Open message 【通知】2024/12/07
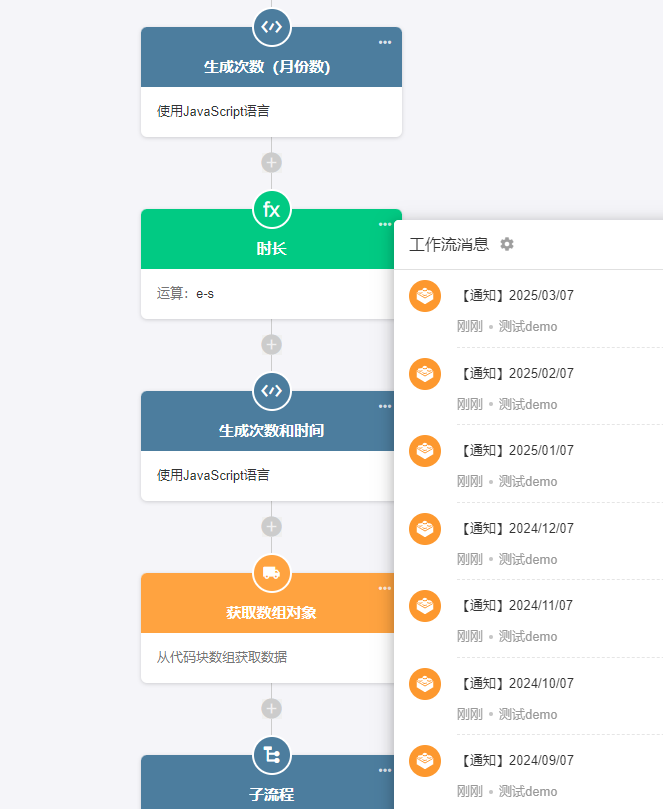The height and width of the screenshot is (809, 663). [515, 528]
